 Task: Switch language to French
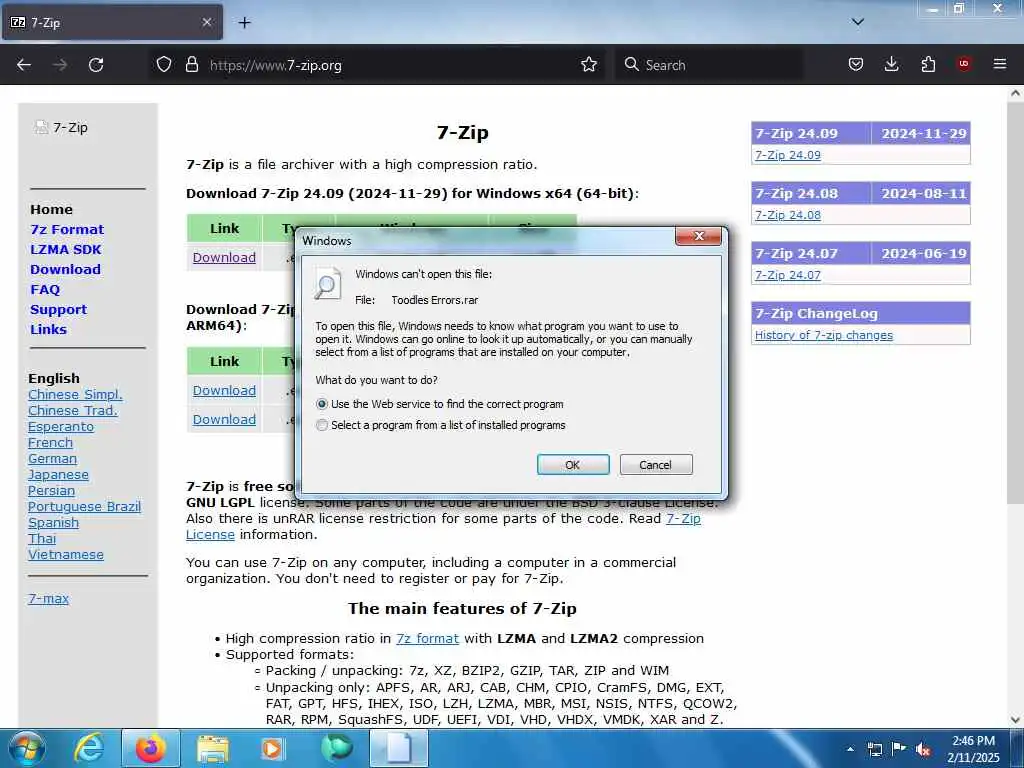pos(50,443)
